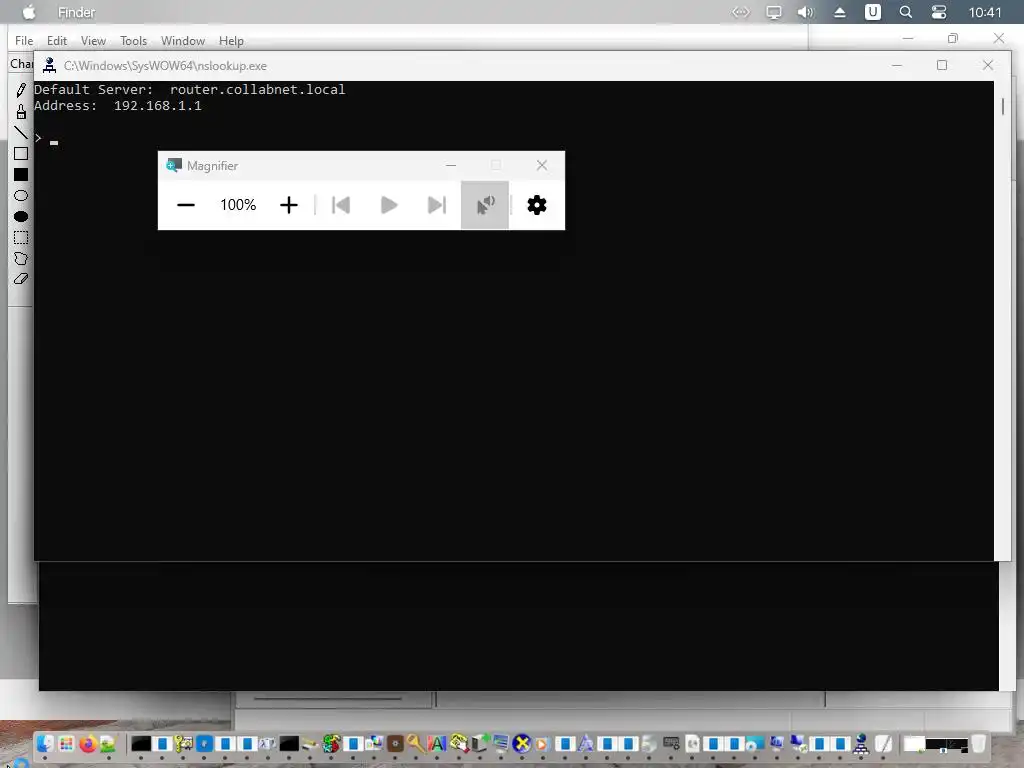Click the nslookup command prompt line
Screen dimensions: 1024x768
[46, 139]
